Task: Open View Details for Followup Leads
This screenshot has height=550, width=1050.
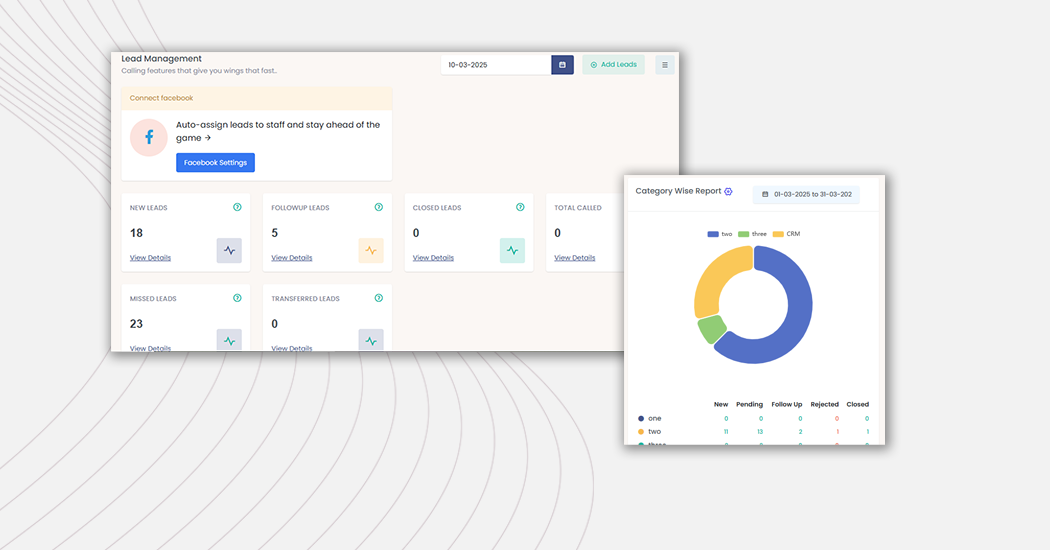Action: click(x=291, y=258)
